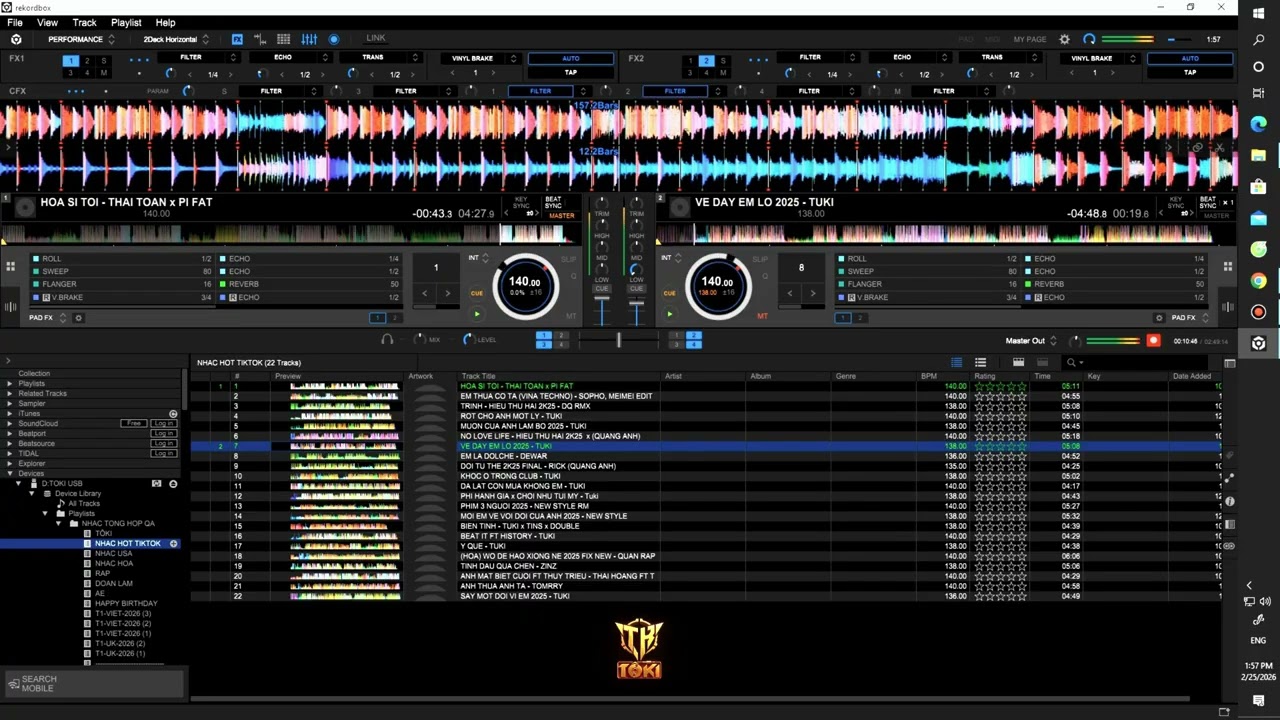Open the FX2 TRANS effect dropdown
1280x720 pixels.
pos(1002,57)
